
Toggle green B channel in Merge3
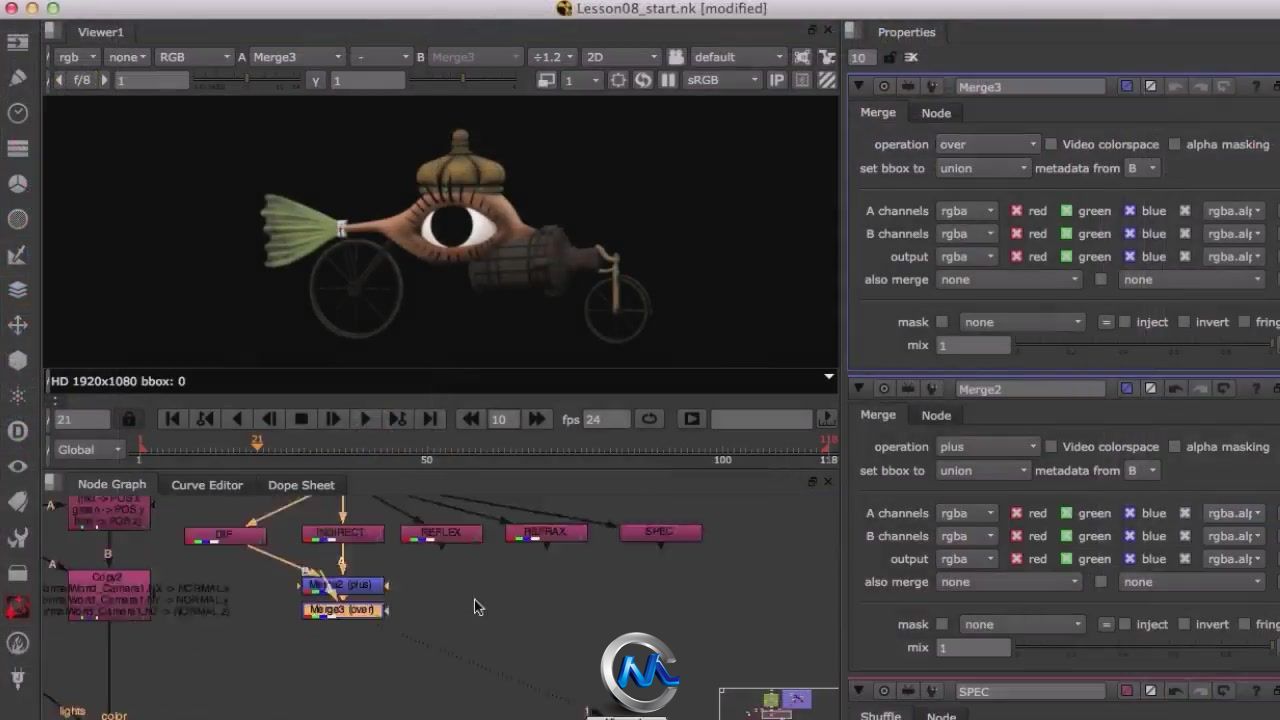click(1066, 234)
